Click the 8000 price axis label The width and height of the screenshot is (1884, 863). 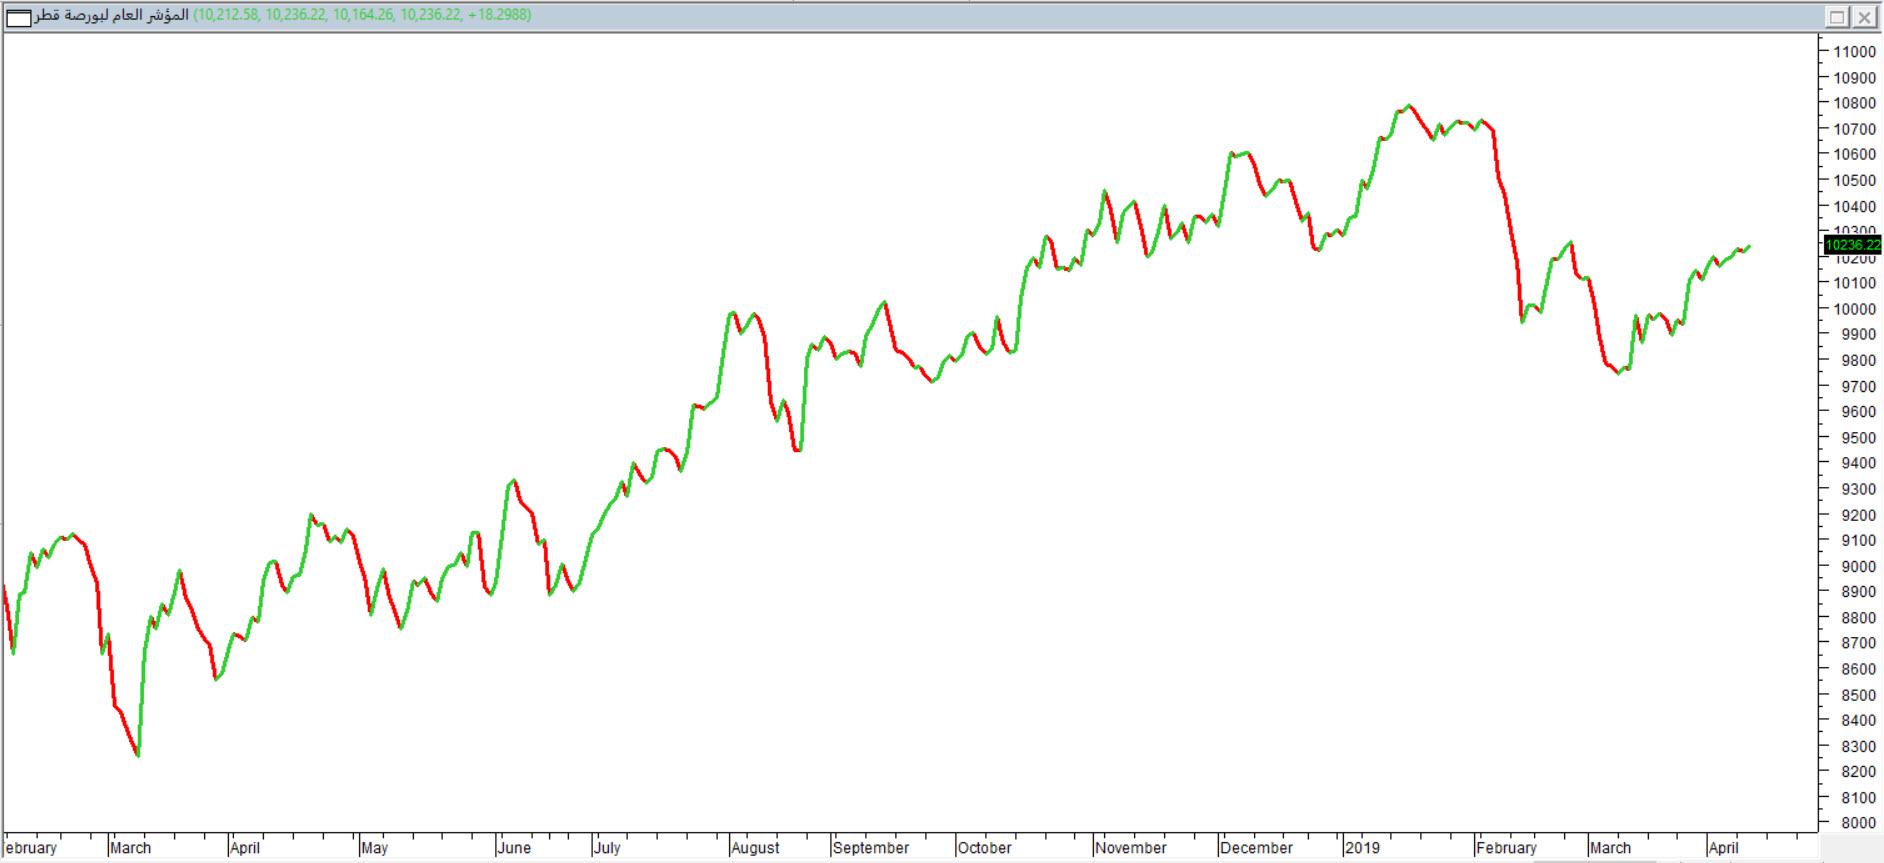pyautogui.click(x=1858, y=823)
